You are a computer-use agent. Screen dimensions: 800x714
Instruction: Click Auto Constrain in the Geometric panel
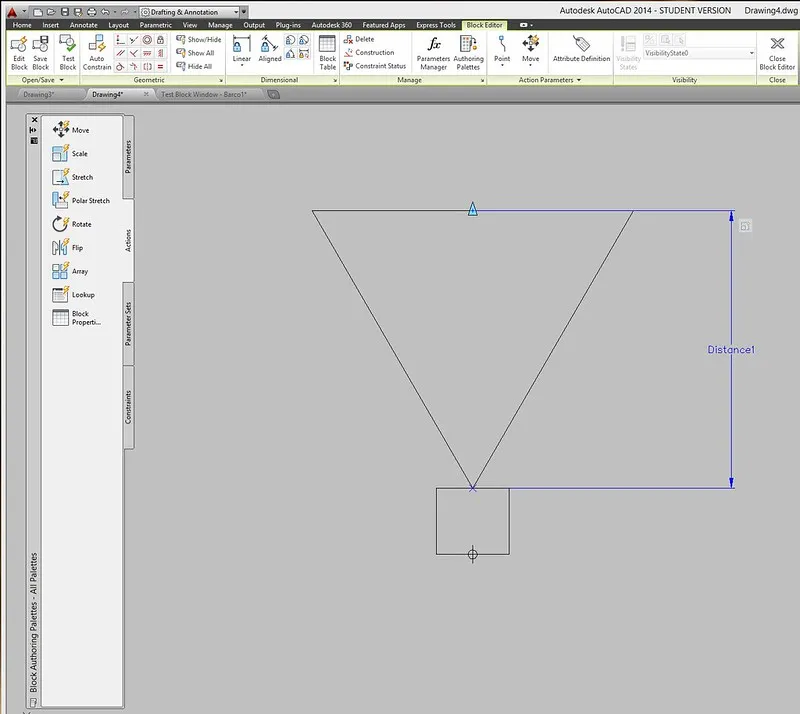pyautogui.click(x=97, y=51)
